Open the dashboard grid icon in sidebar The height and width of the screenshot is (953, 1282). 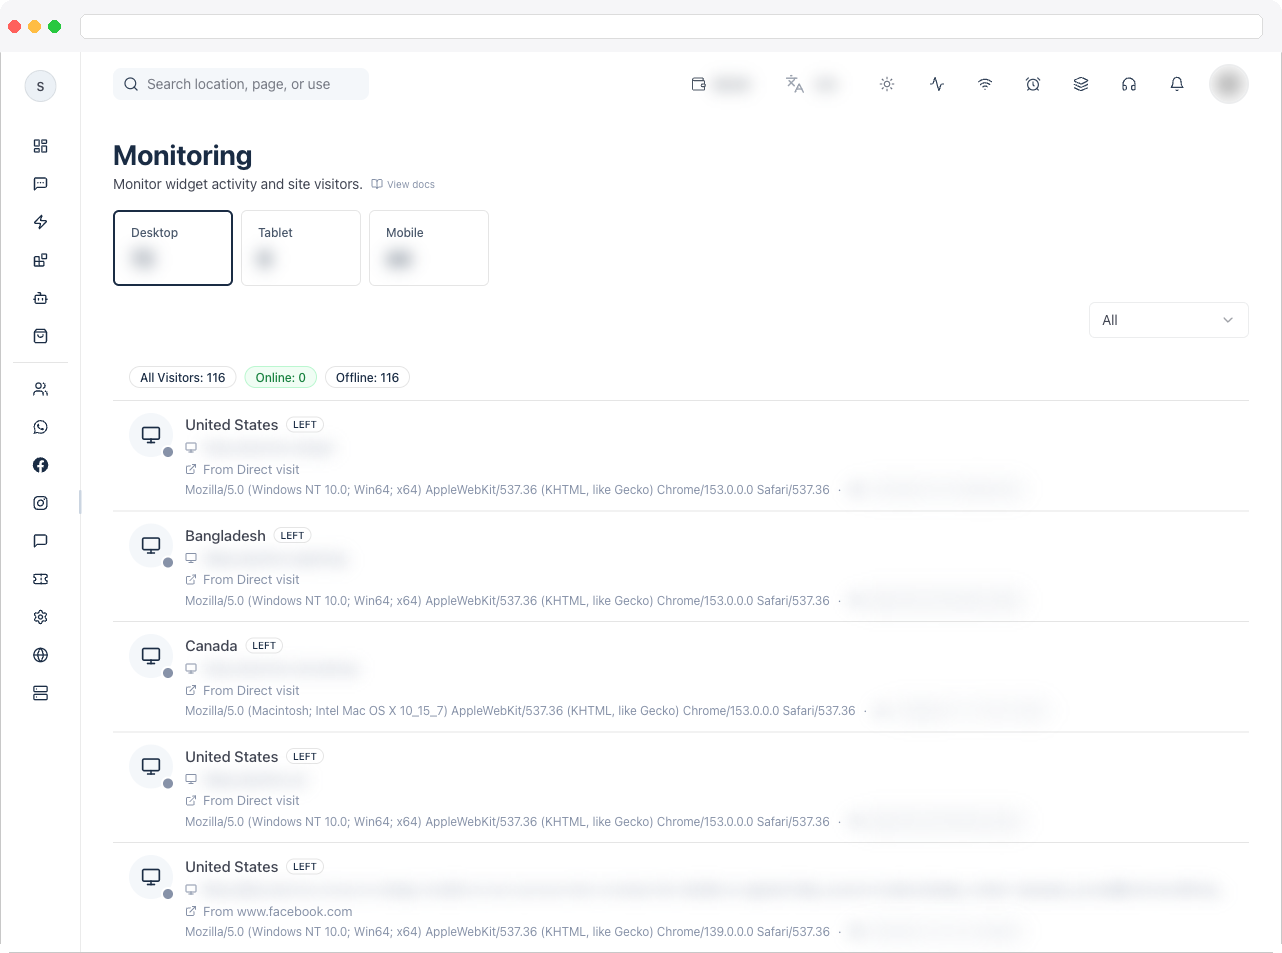click(40, 146)
